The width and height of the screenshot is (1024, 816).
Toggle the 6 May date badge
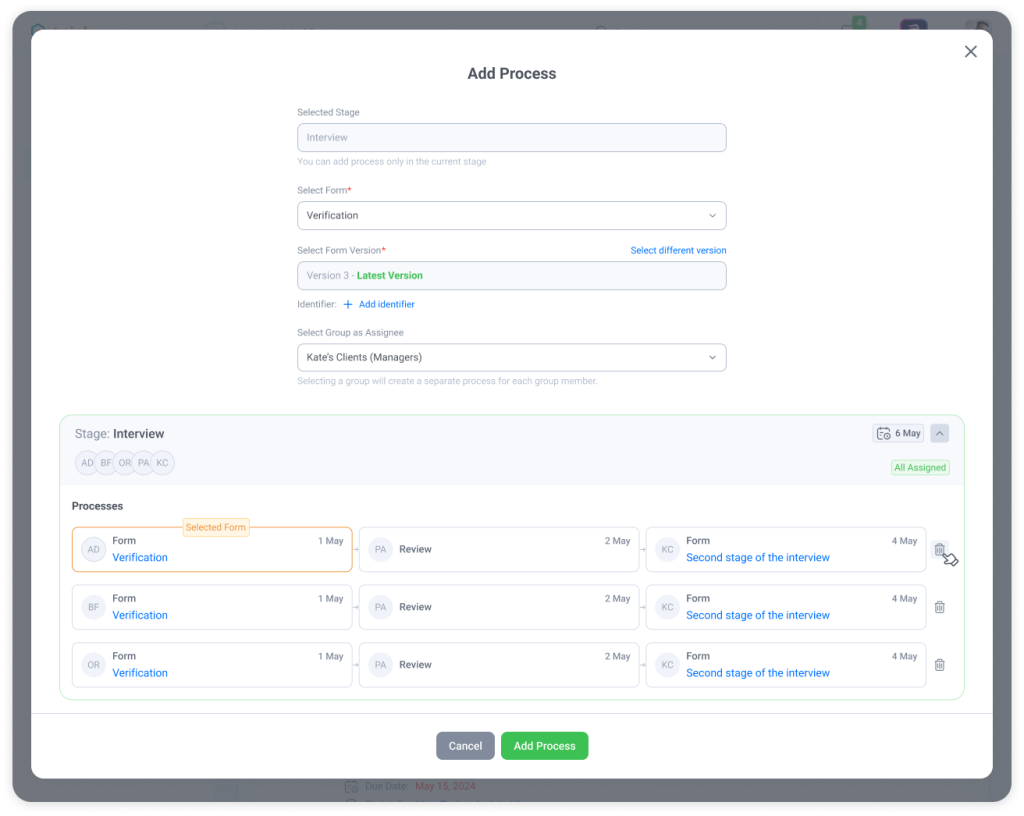point(898,433)
